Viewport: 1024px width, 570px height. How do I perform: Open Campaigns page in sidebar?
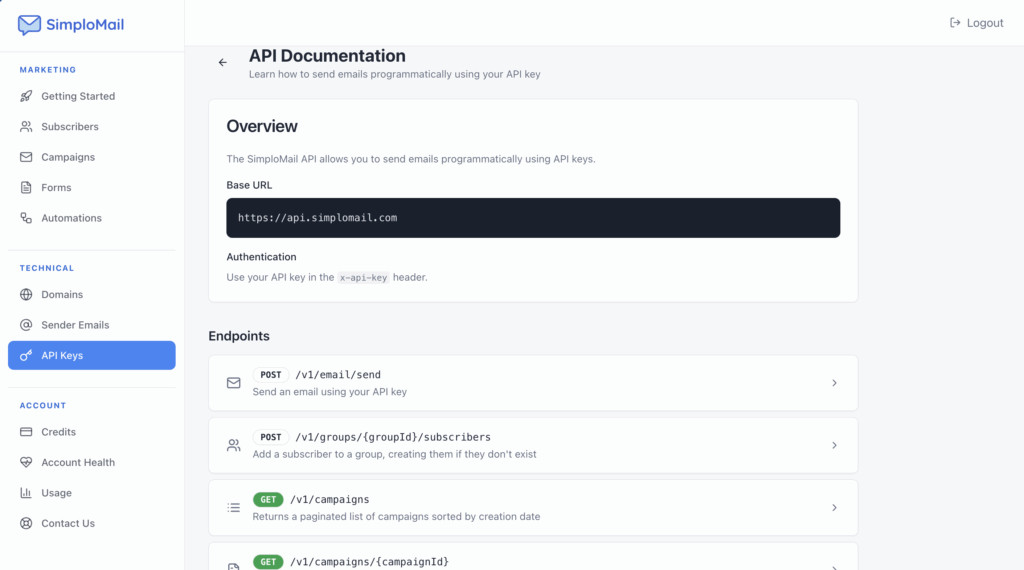(91, 157)
